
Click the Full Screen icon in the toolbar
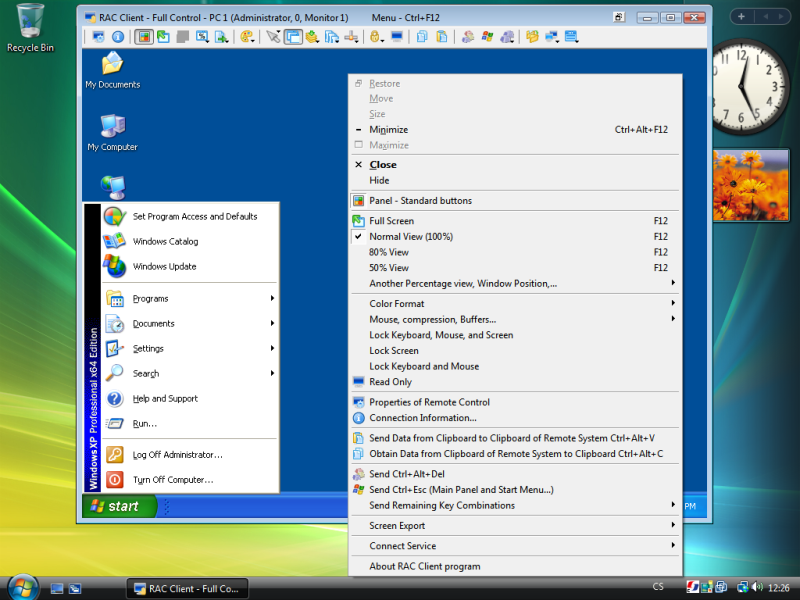coord(163,37)
